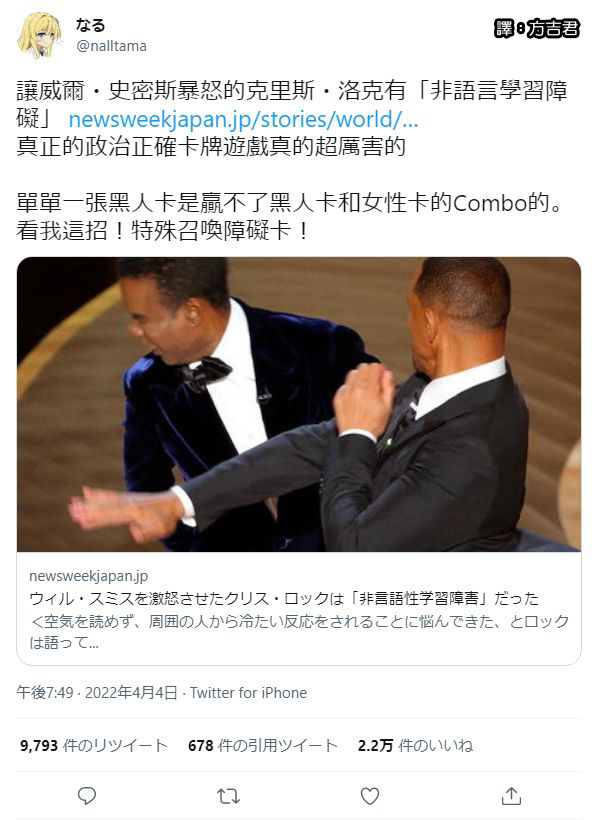View the 9,793 retweets list

tap(94, 745)
